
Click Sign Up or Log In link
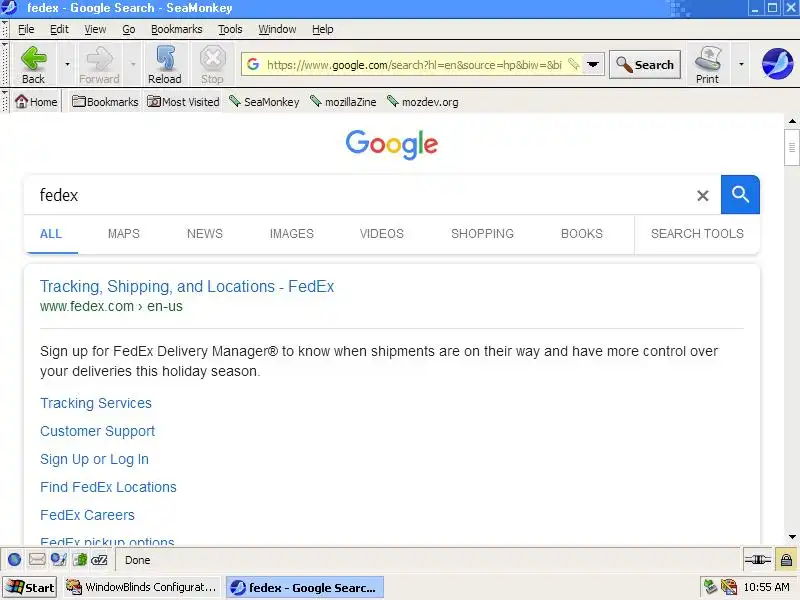94,459
